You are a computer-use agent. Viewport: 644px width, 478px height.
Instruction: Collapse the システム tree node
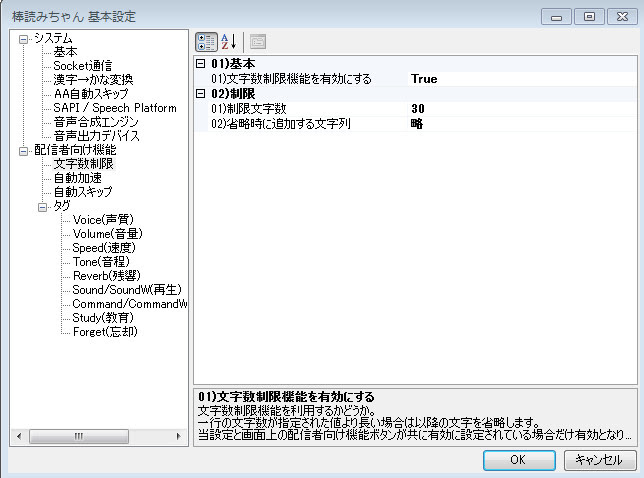pos(23,39)
